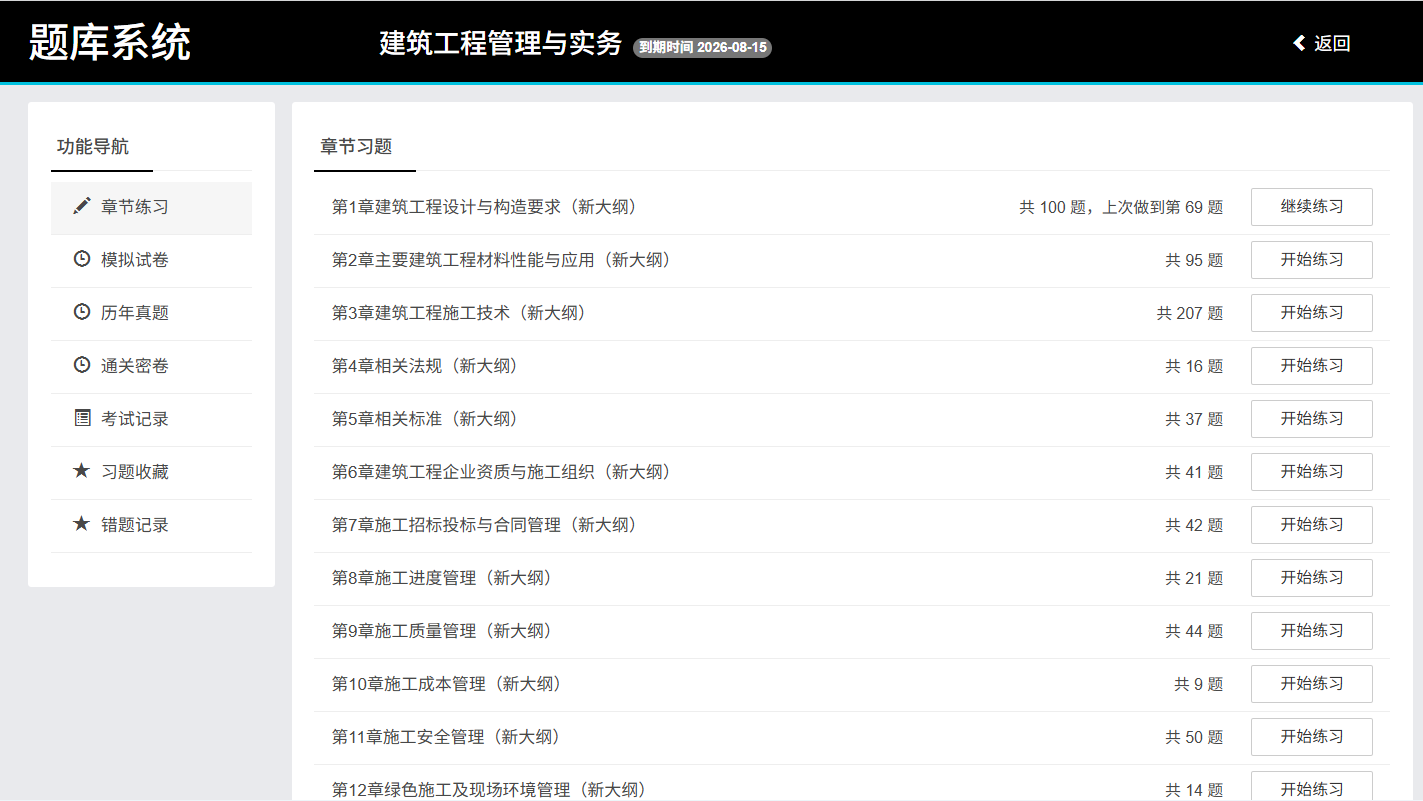1423x801 pixels.
Task: Open chapter title 第5章相关标准
Action: point(425,419)
